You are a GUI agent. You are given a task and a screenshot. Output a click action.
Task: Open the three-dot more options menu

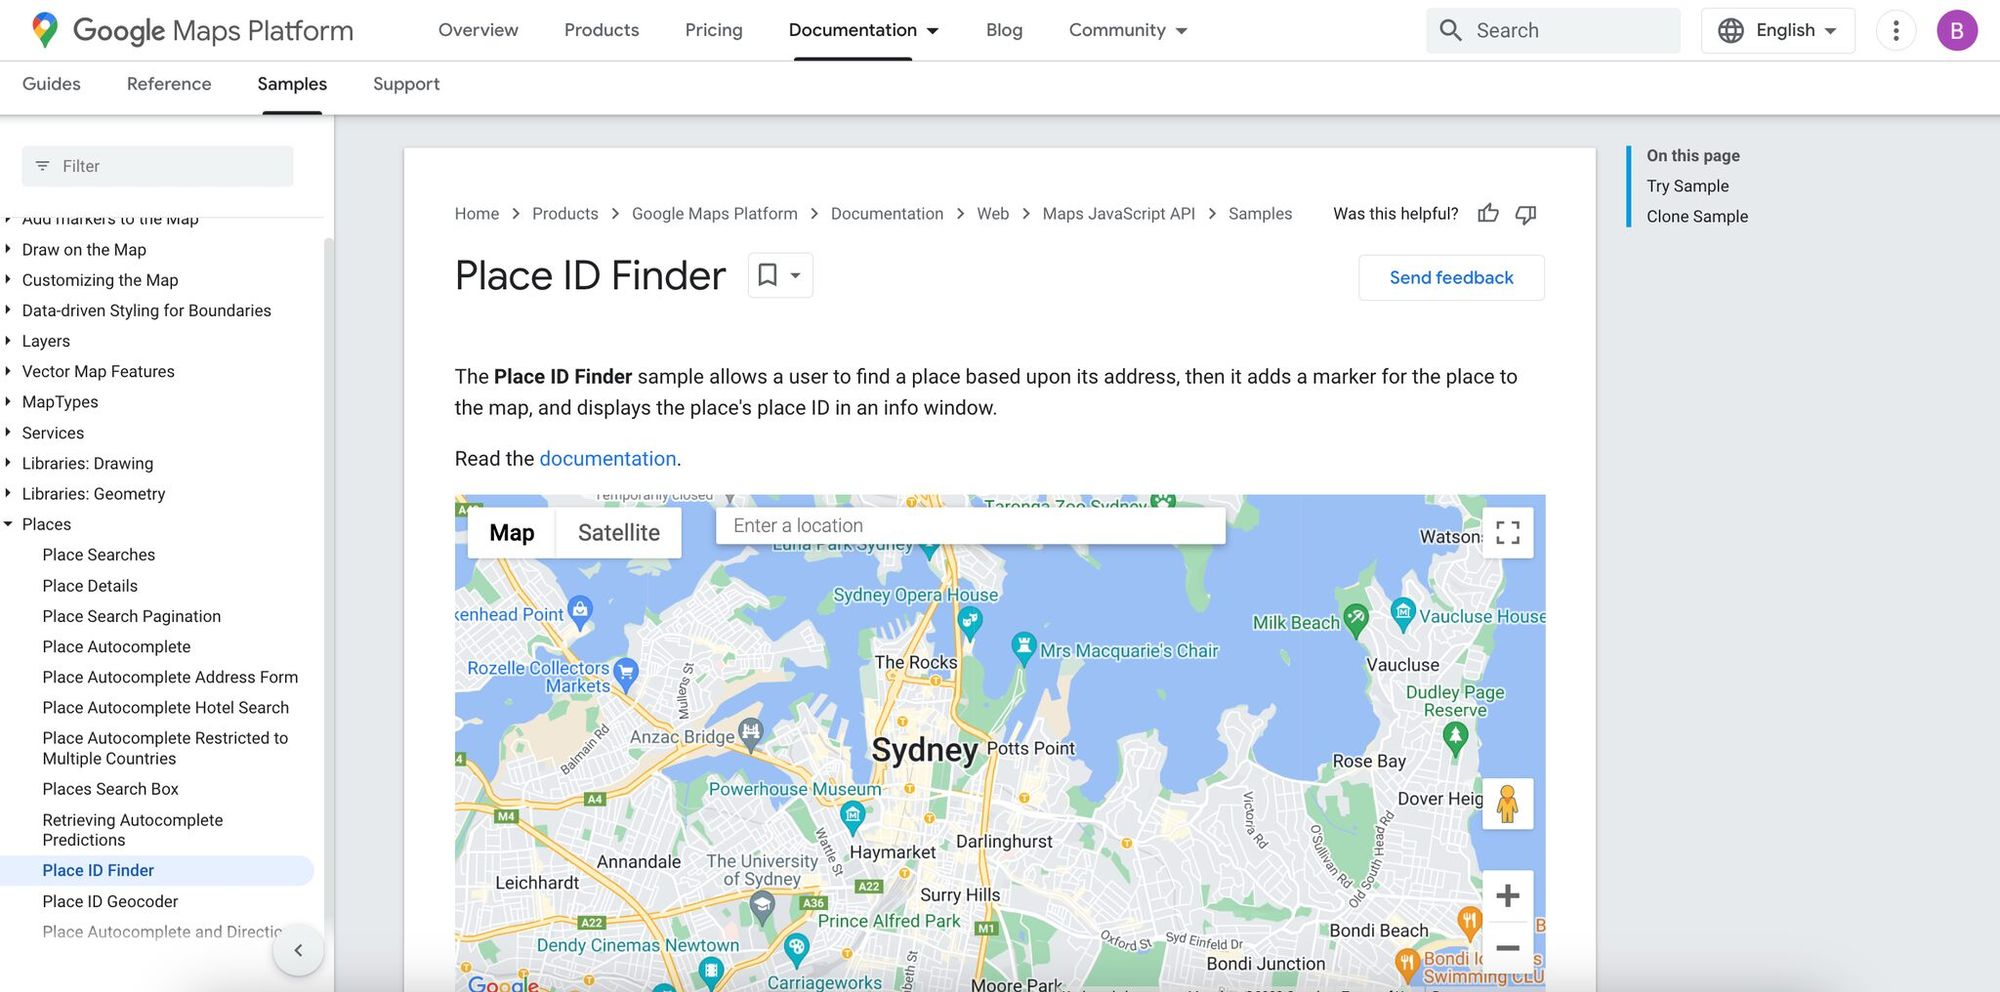pyautogui.click(x=1895, y=30)
